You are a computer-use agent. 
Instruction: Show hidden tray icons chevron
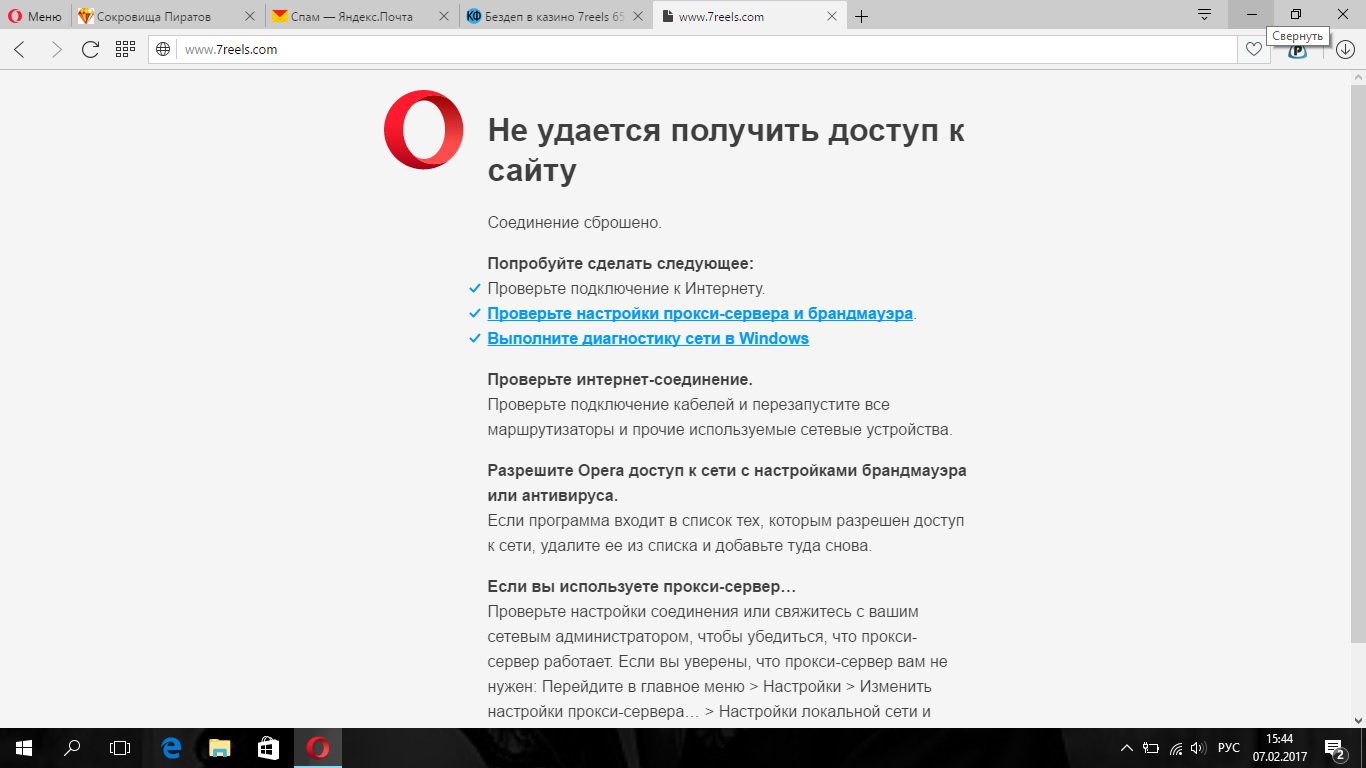tap(1127, 748)
